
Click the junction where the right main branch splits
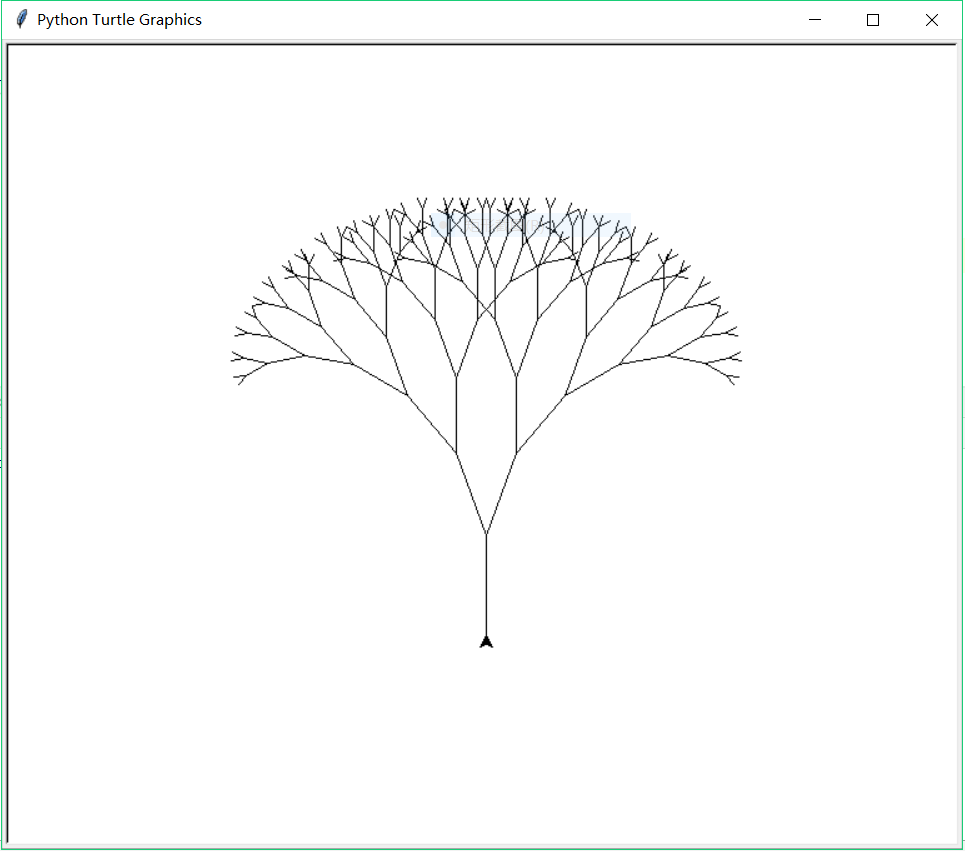point(516,453)
